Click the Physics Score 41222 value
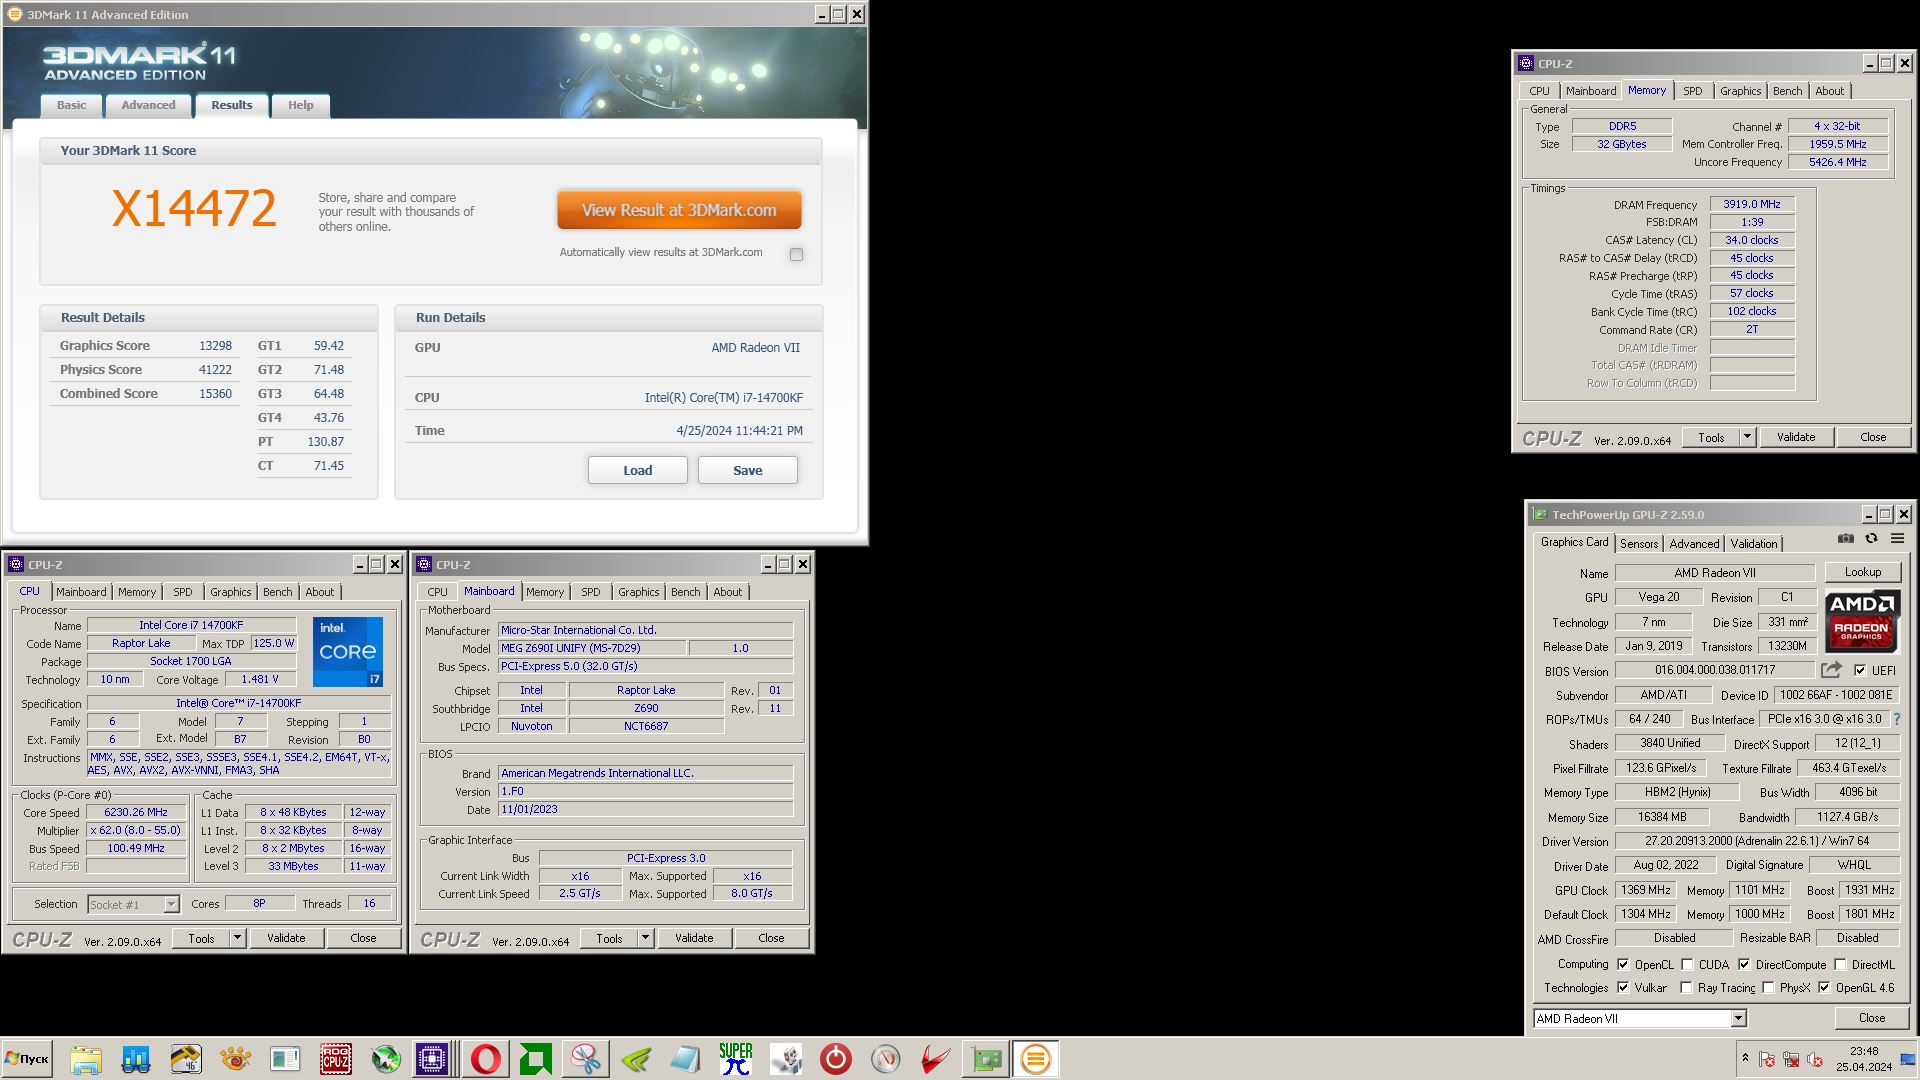1920x1080 pixels. [x=215, y=369]
